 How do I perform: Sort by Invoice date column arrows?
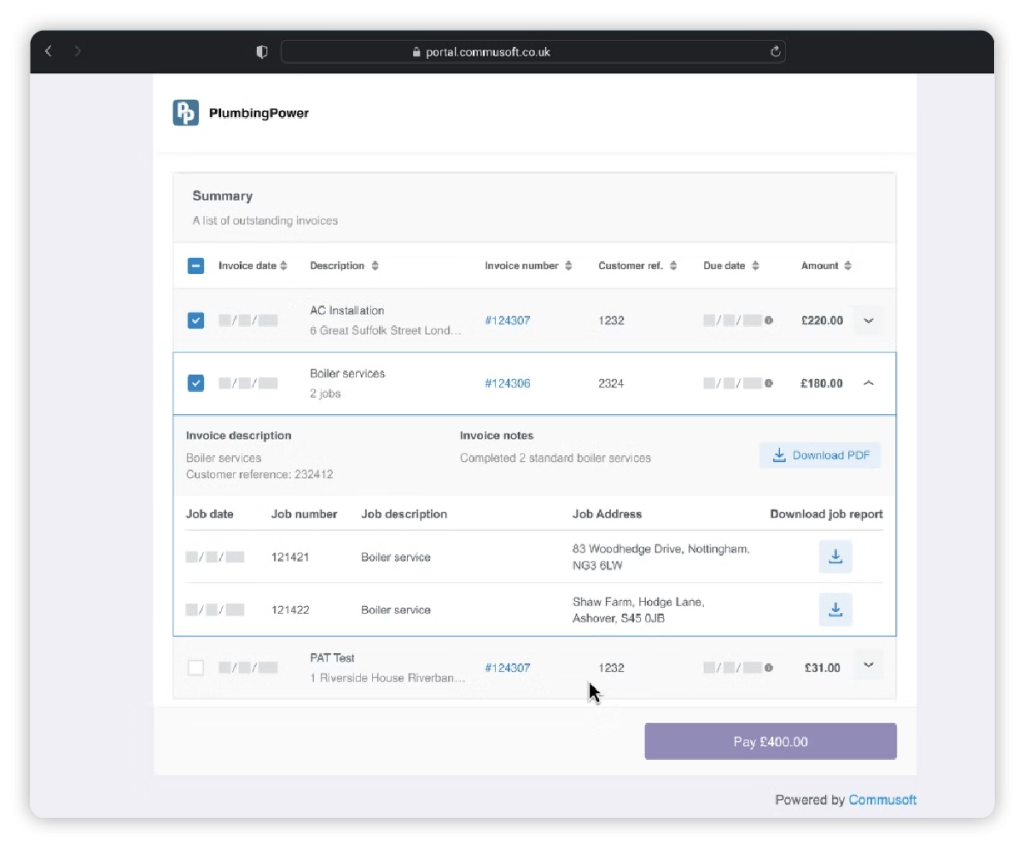(284, 266)
